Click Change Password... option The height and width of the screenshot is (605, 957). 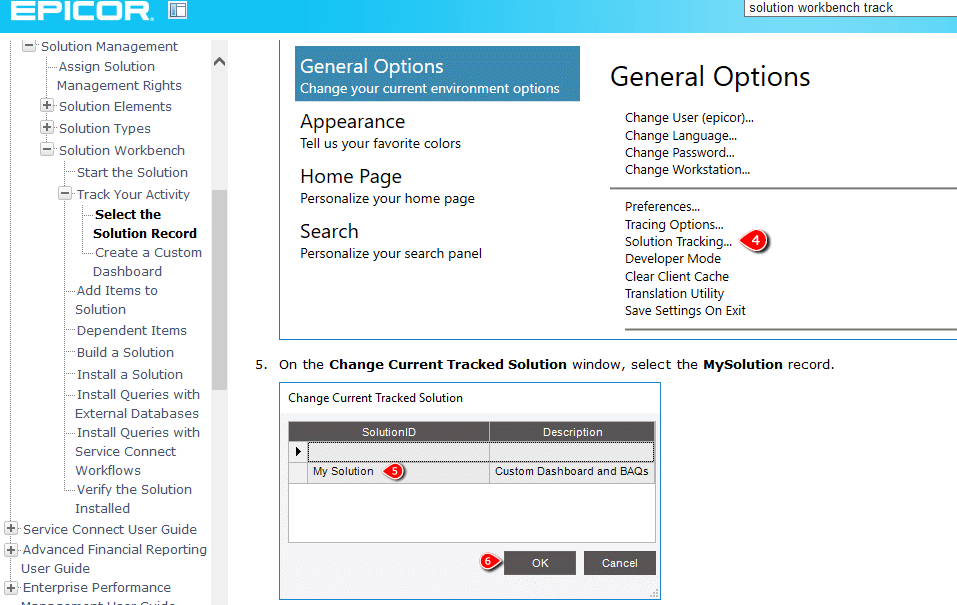tap(679, 153)
